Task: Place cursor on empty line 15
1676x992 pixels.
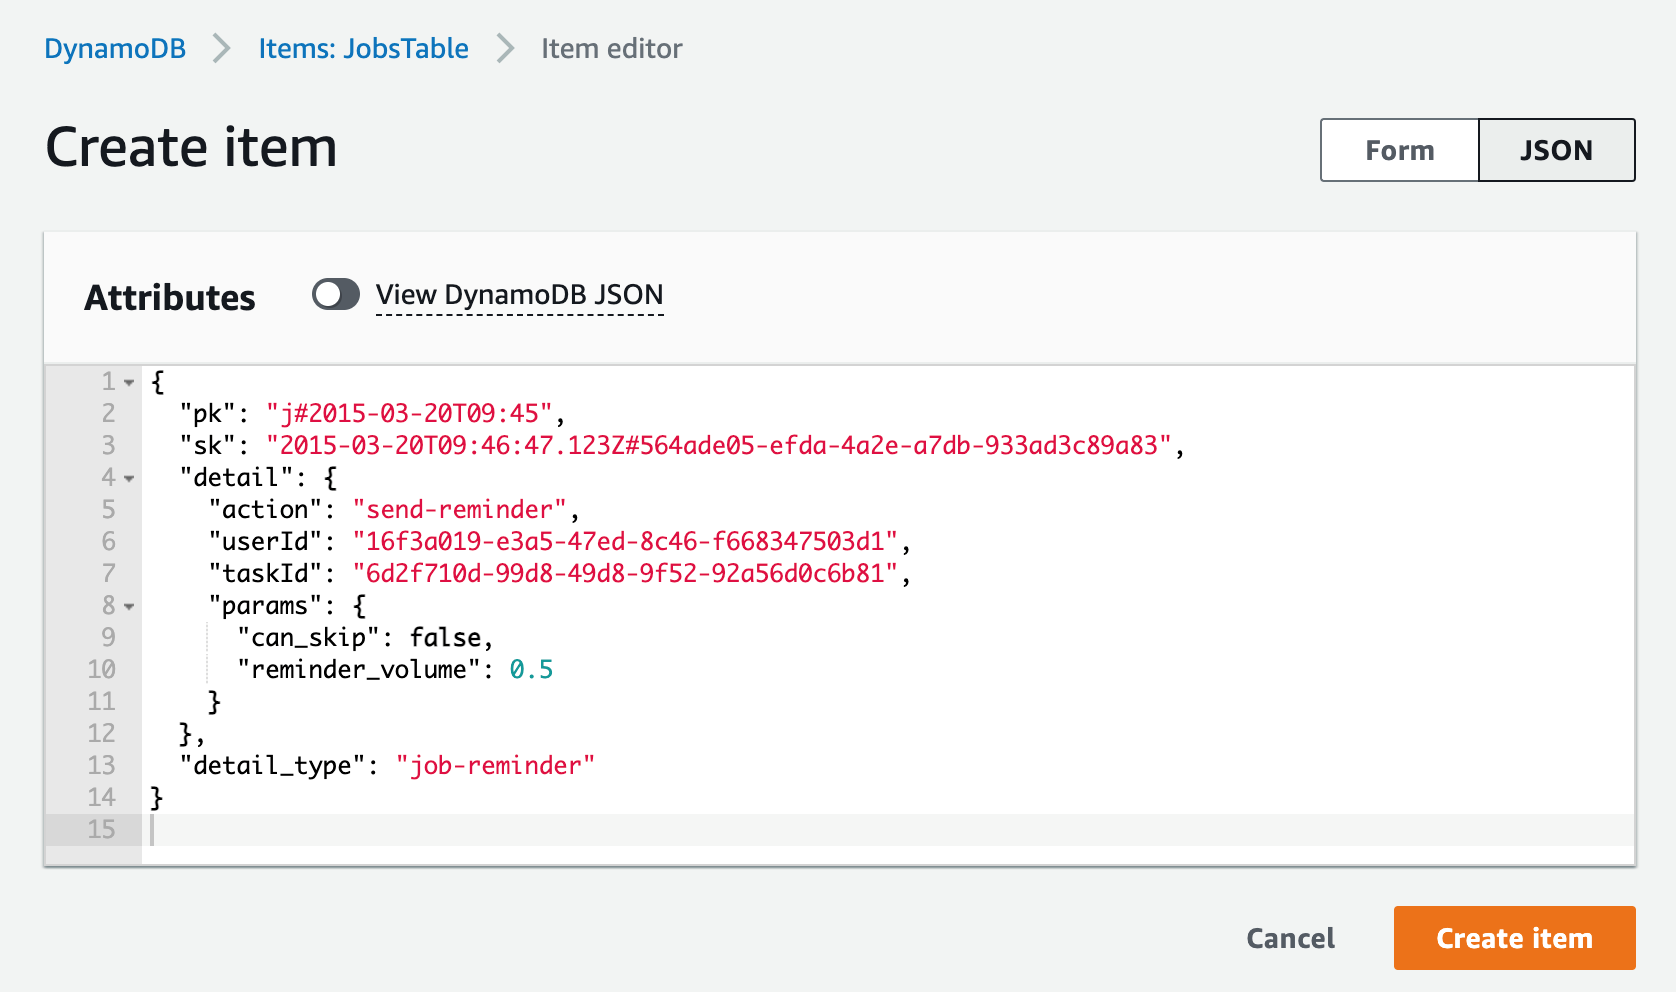Action: coord(300,829)
